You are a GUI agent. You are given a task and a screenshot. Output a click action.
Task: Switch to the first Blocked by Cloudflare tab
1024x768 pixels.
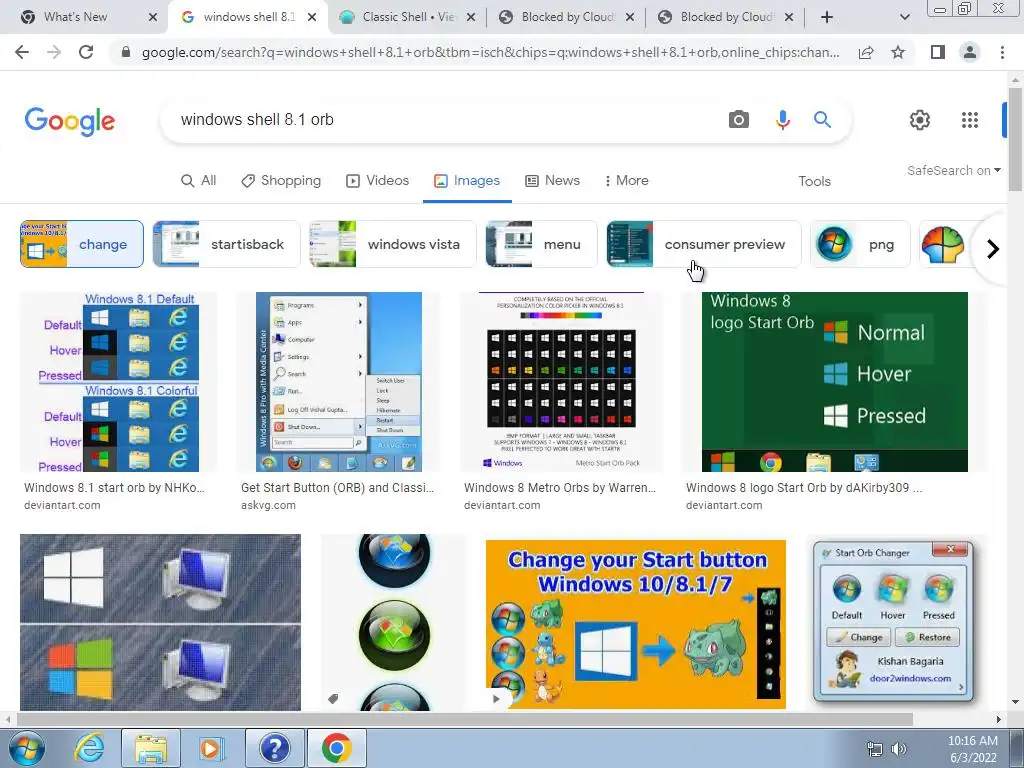[567, 17]
